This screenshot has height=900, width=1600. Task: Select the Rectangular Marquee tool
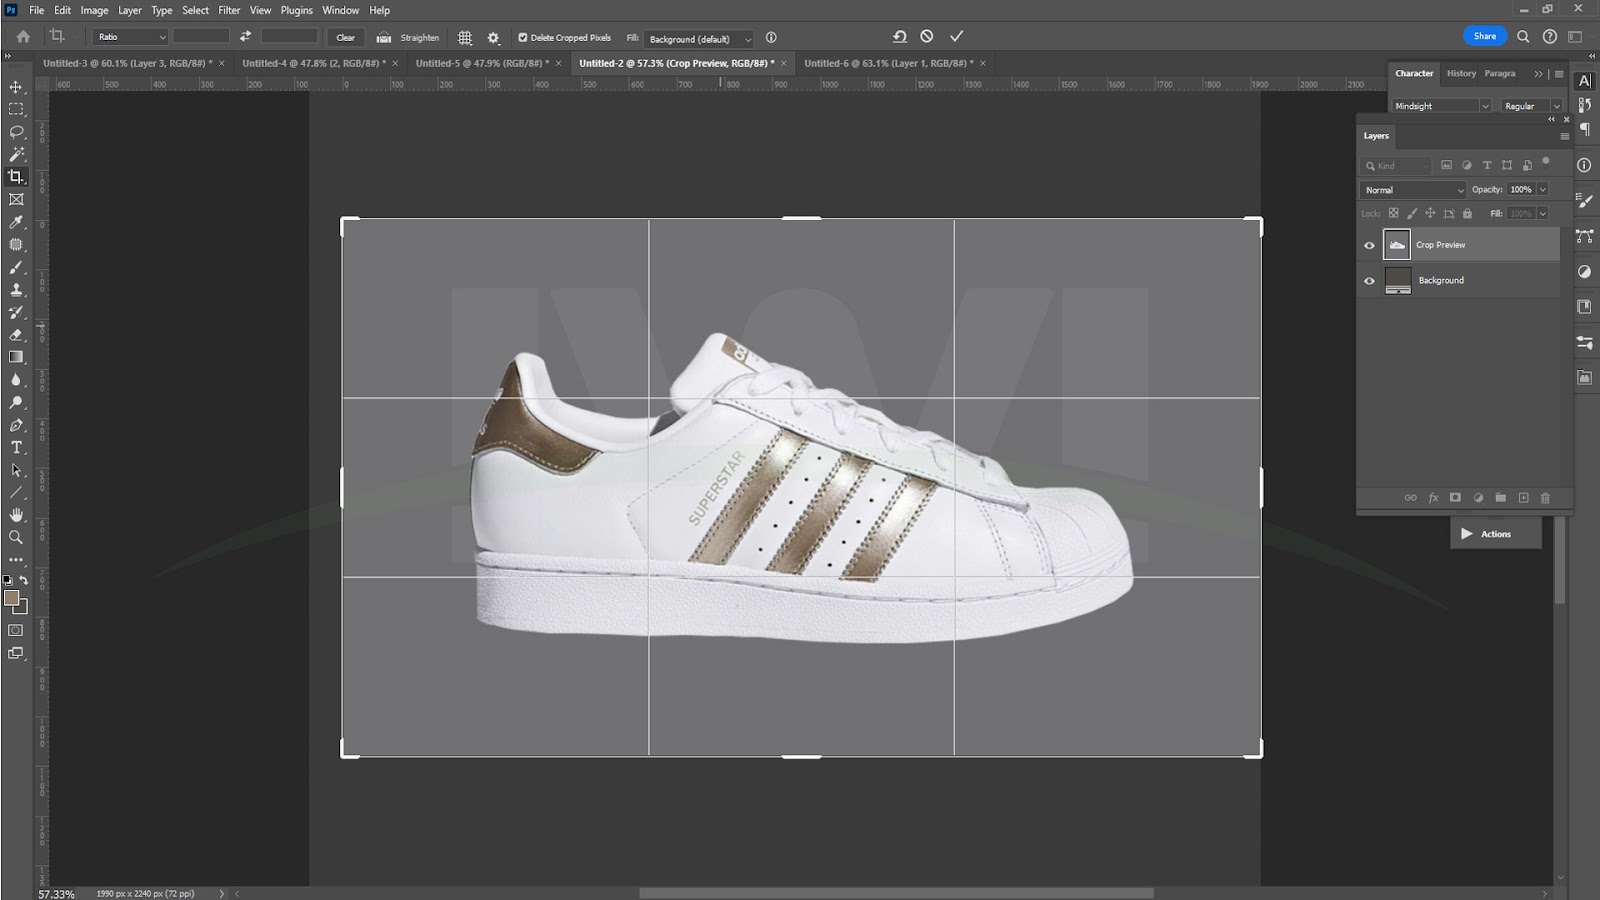point(16,109)
